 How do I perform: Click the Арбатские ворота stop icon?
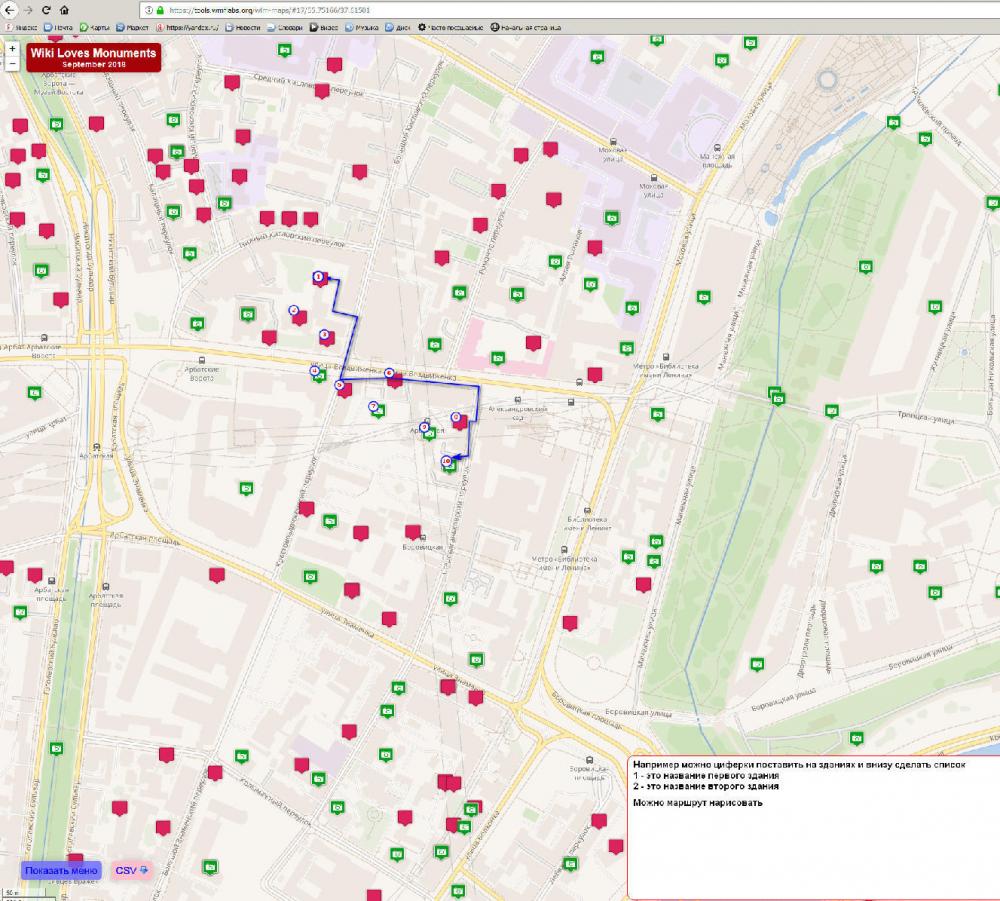click(202, 361)
